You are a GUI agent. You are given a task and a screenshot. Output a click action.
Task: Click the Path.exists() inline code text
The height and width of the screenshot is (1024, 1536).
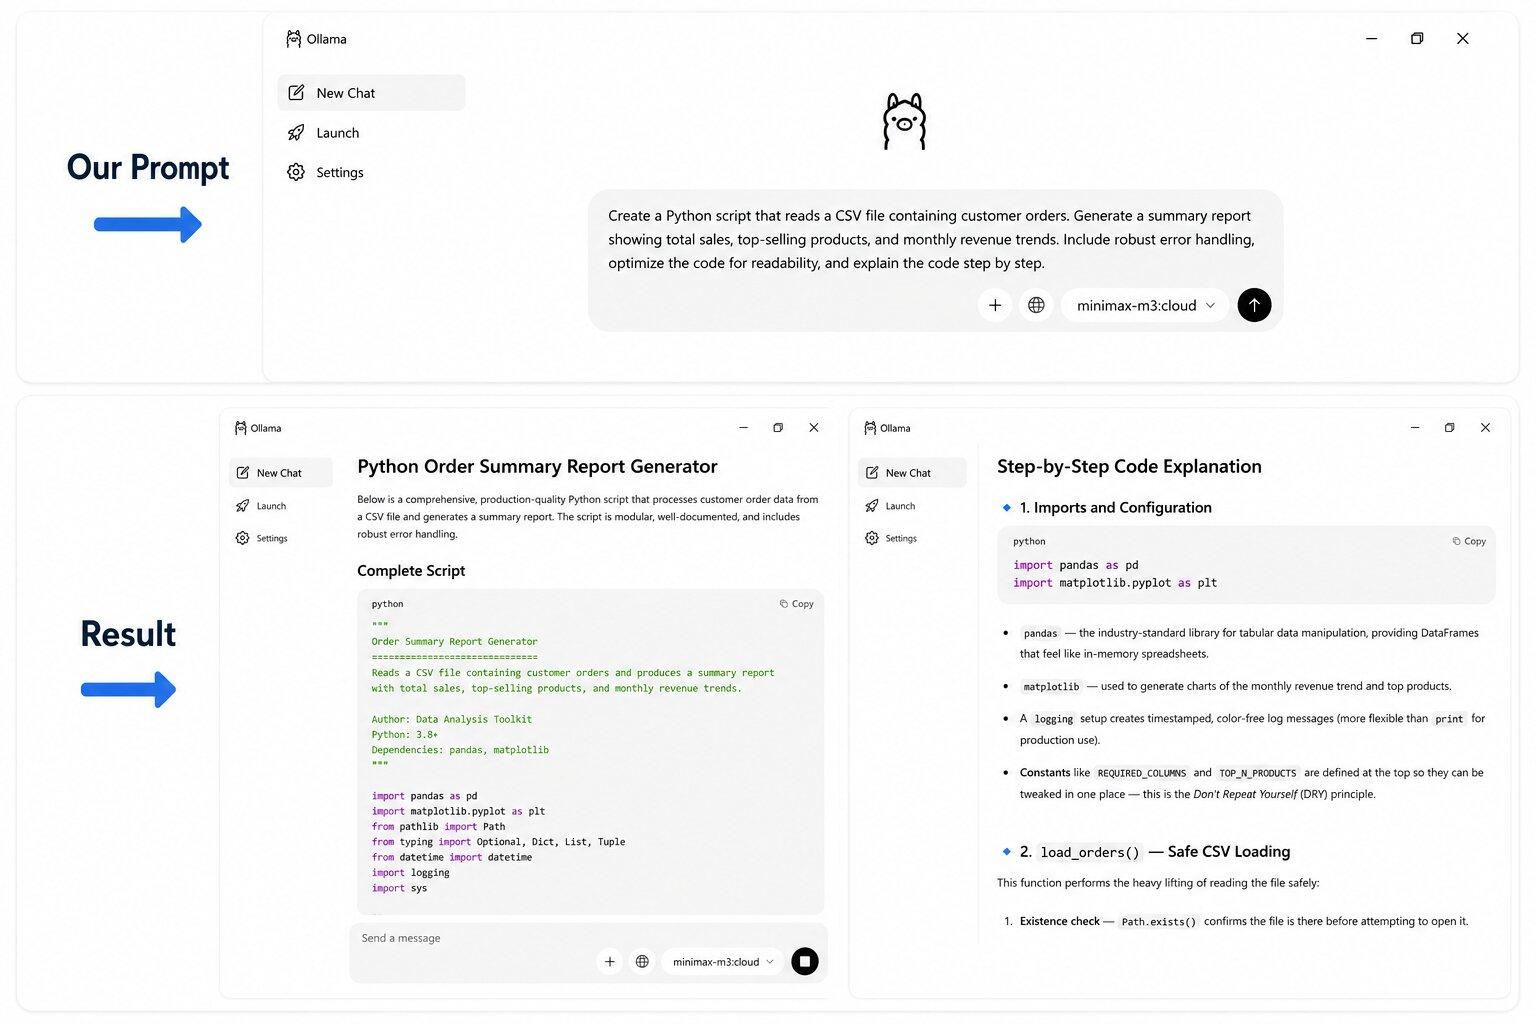coord(1158,922)
